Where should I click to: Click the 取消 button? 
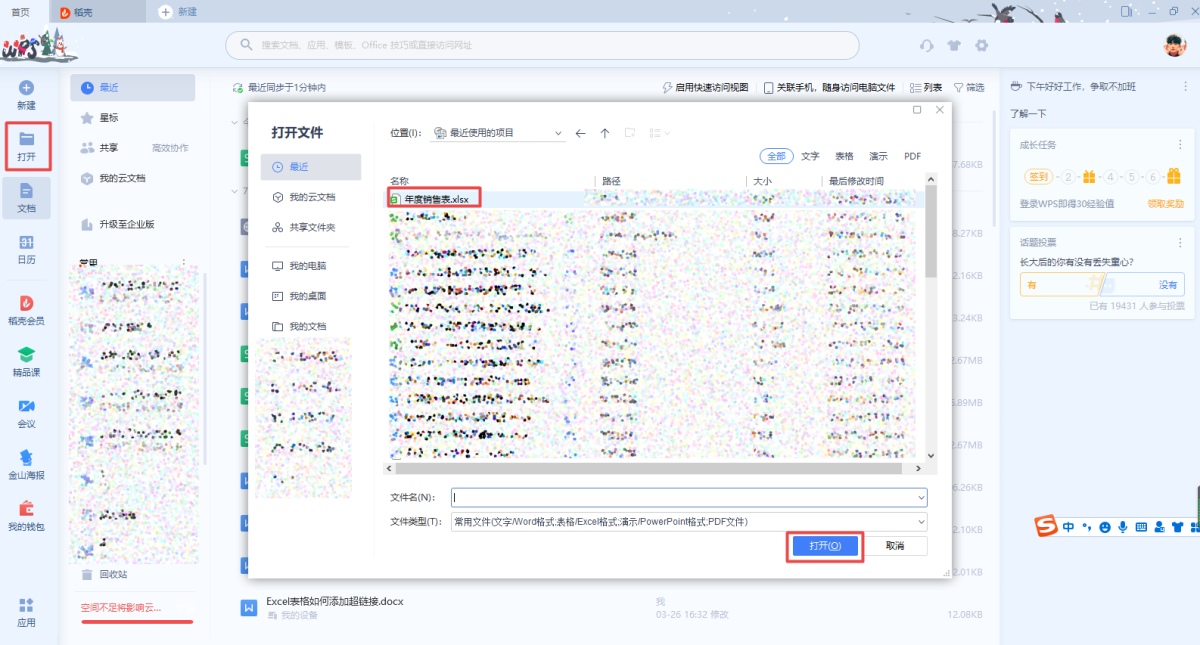click(x=894, y=546)
